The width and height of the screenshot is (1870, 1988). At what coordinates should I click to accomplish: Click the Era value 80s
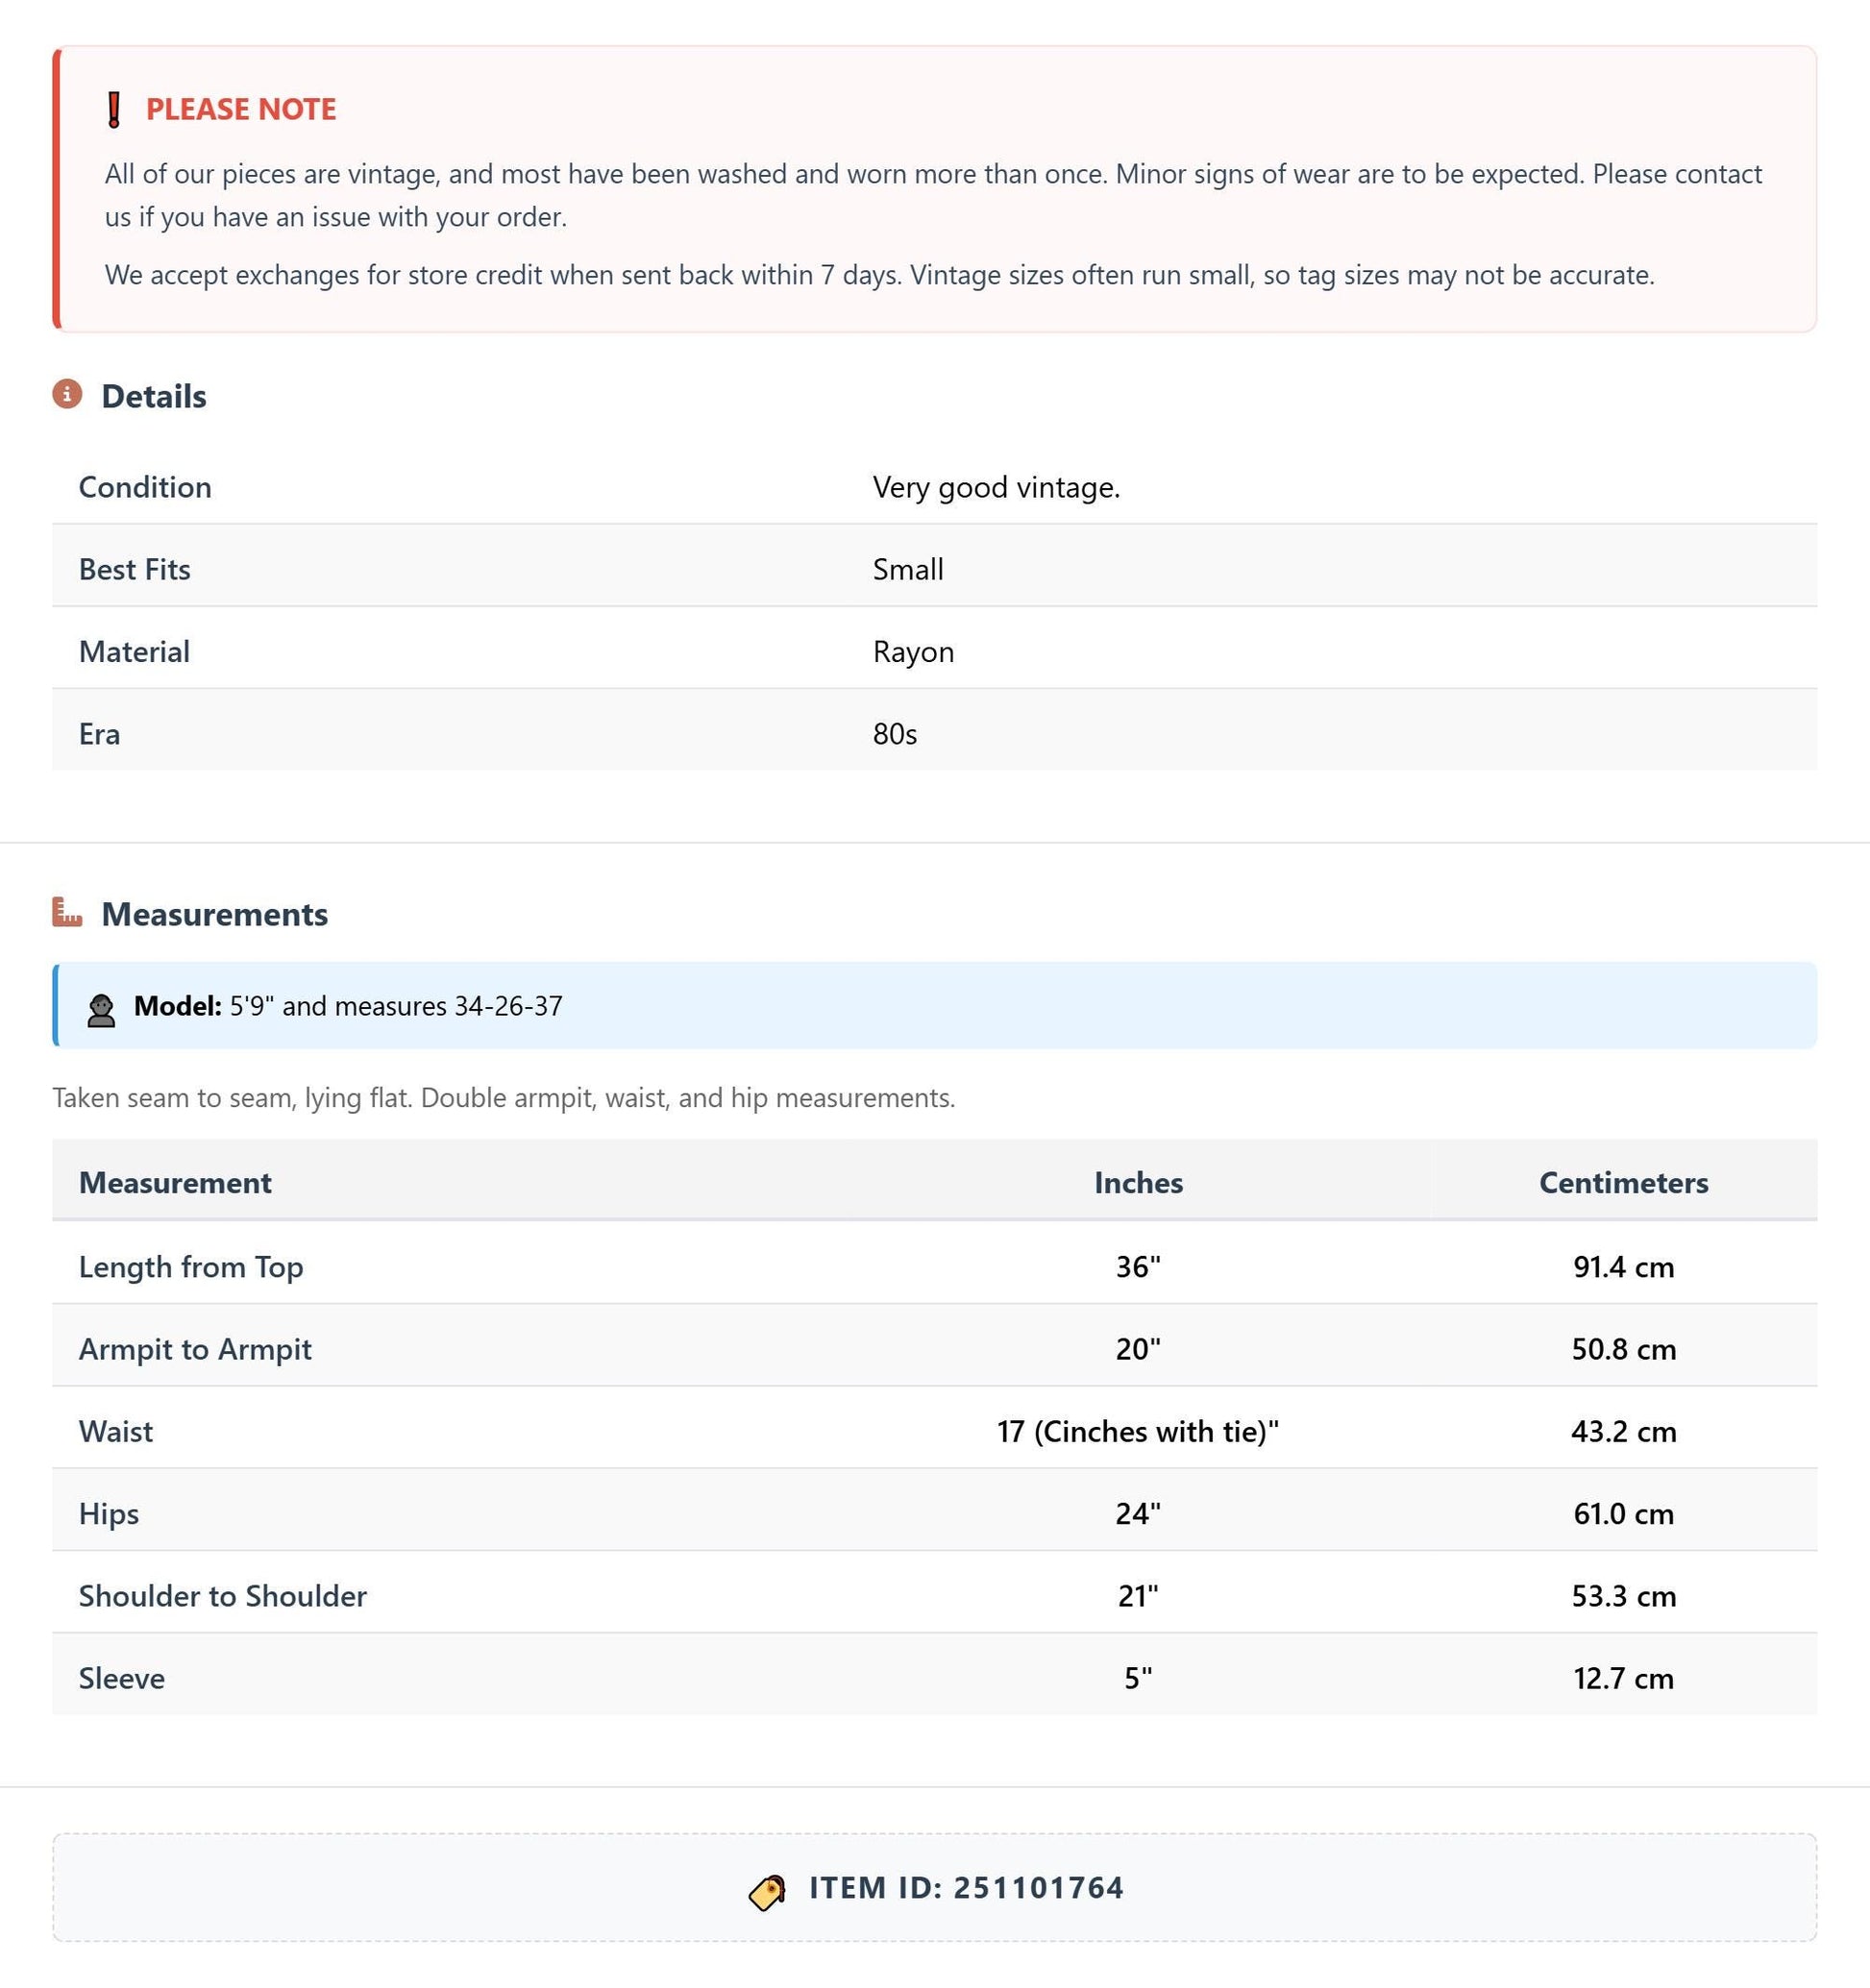coord(895,734)
